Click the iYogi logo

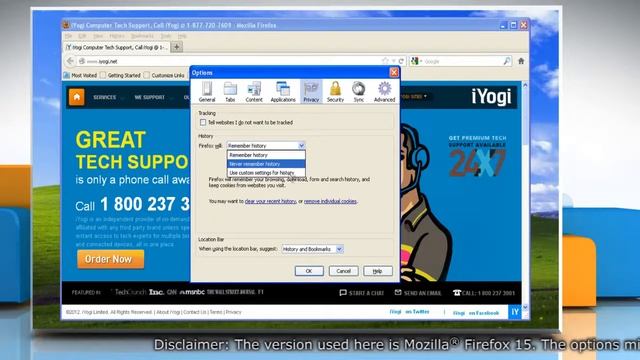point(491,97)
